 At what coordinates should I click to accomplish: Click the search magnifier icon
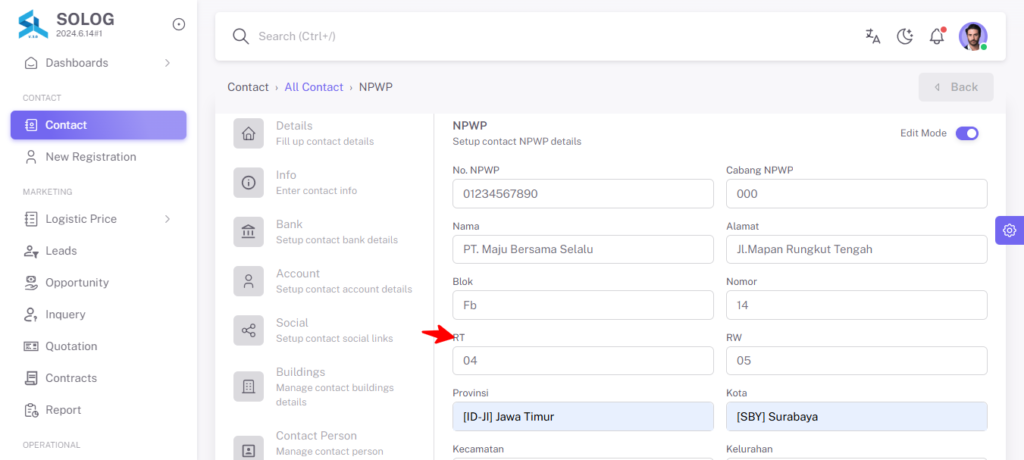pyautogui.click(x=241, y=36)
